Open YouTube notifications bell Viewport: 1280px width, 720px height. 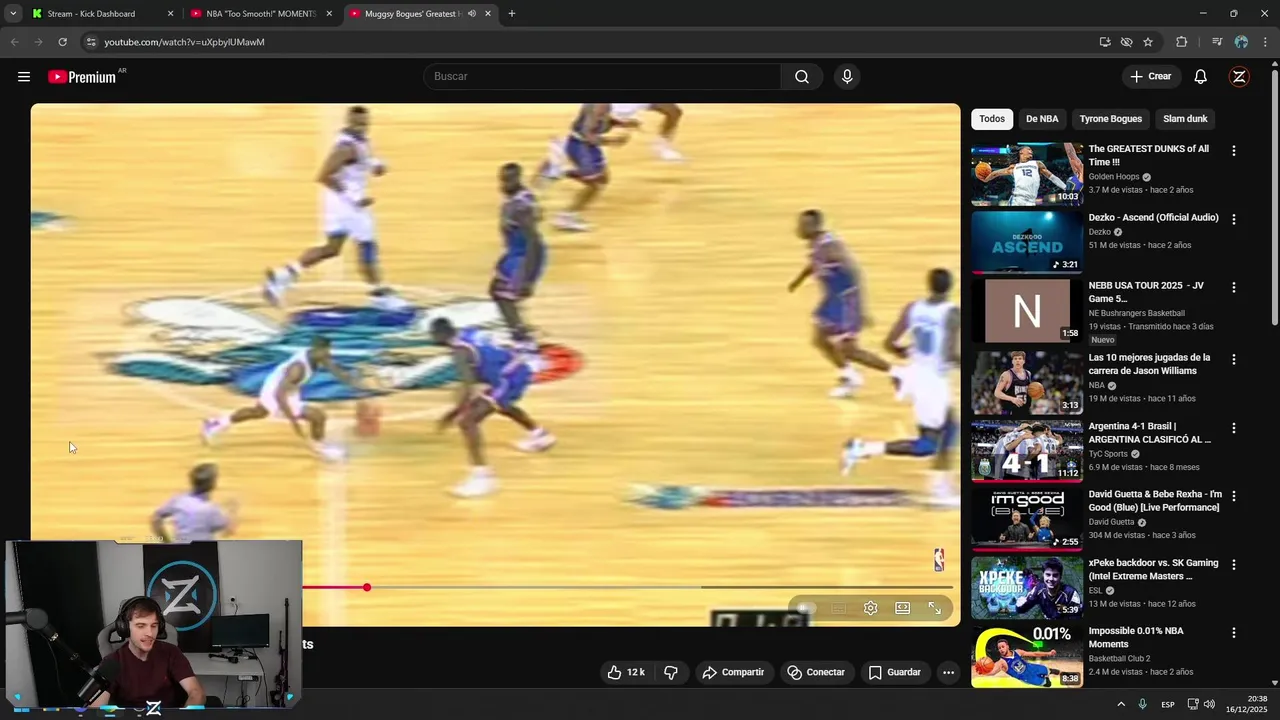pyautogui.click(x=1201, y=77)
